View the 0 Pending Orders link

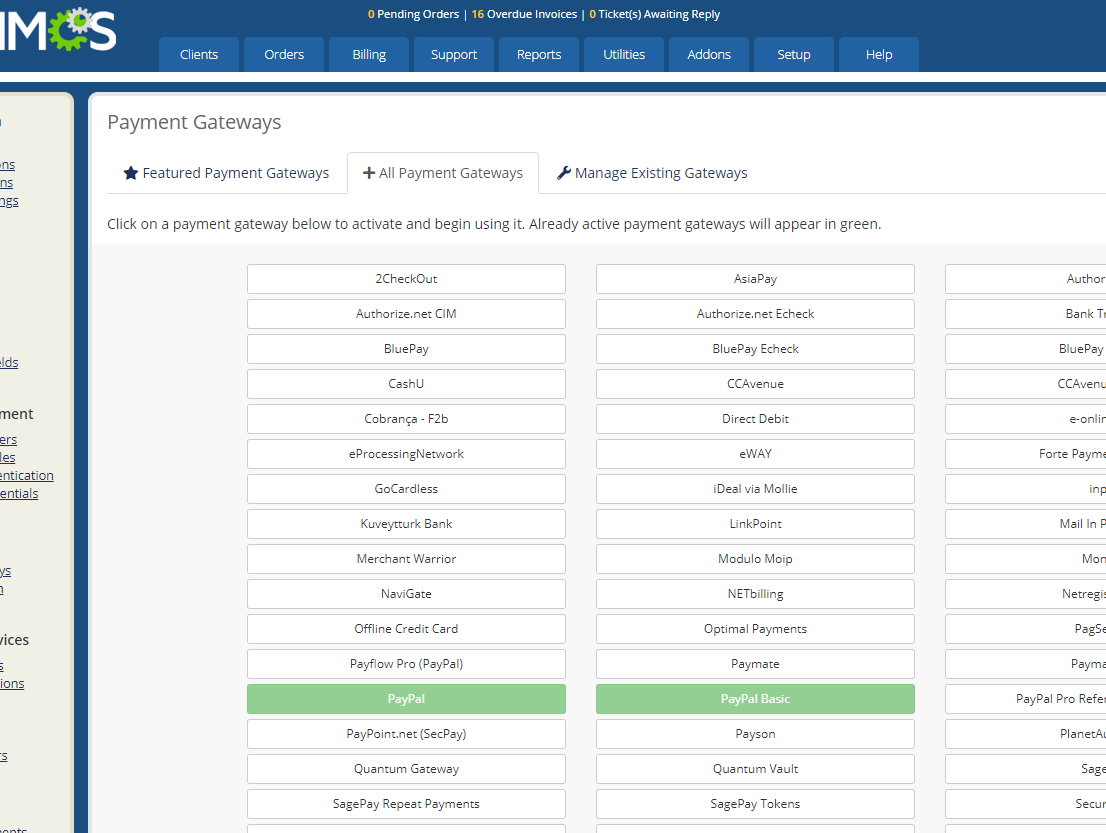pyautogui.click(x=413, y=14)
